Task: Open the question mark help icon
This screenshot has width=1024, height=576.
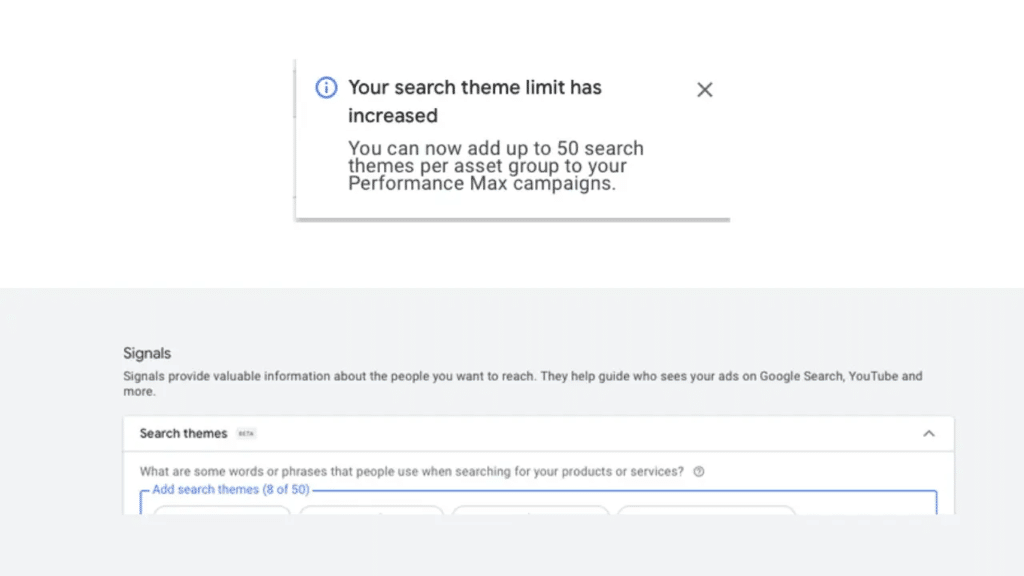Action: click(x=699, y=471)
